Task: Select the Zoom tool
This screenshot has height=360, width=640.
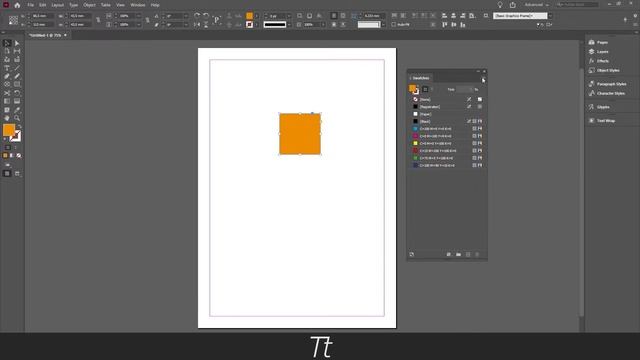Action: click(17, 118)
